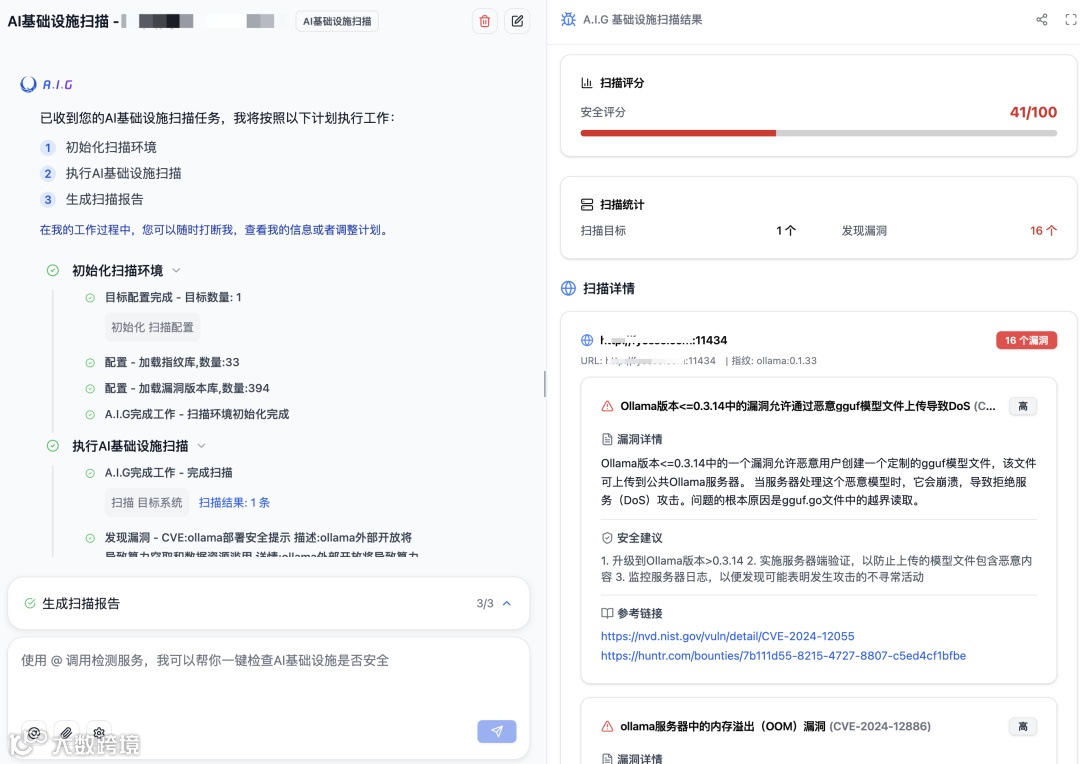Share the scan results via share icon
This screenshot has width=1080, height=764.
click(x=1041, y=20)
